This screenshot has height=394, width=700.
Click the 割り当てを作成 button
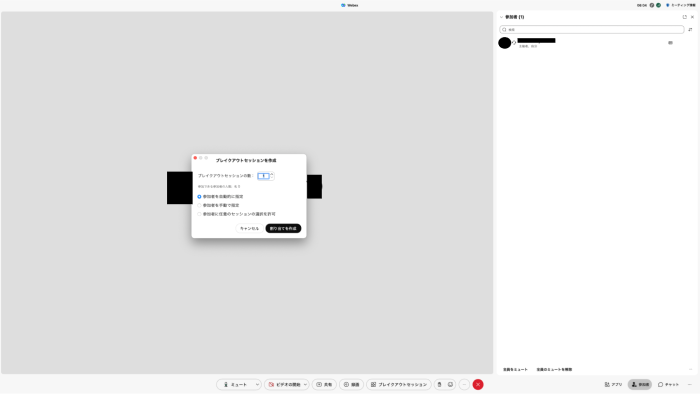pos(283,228)
